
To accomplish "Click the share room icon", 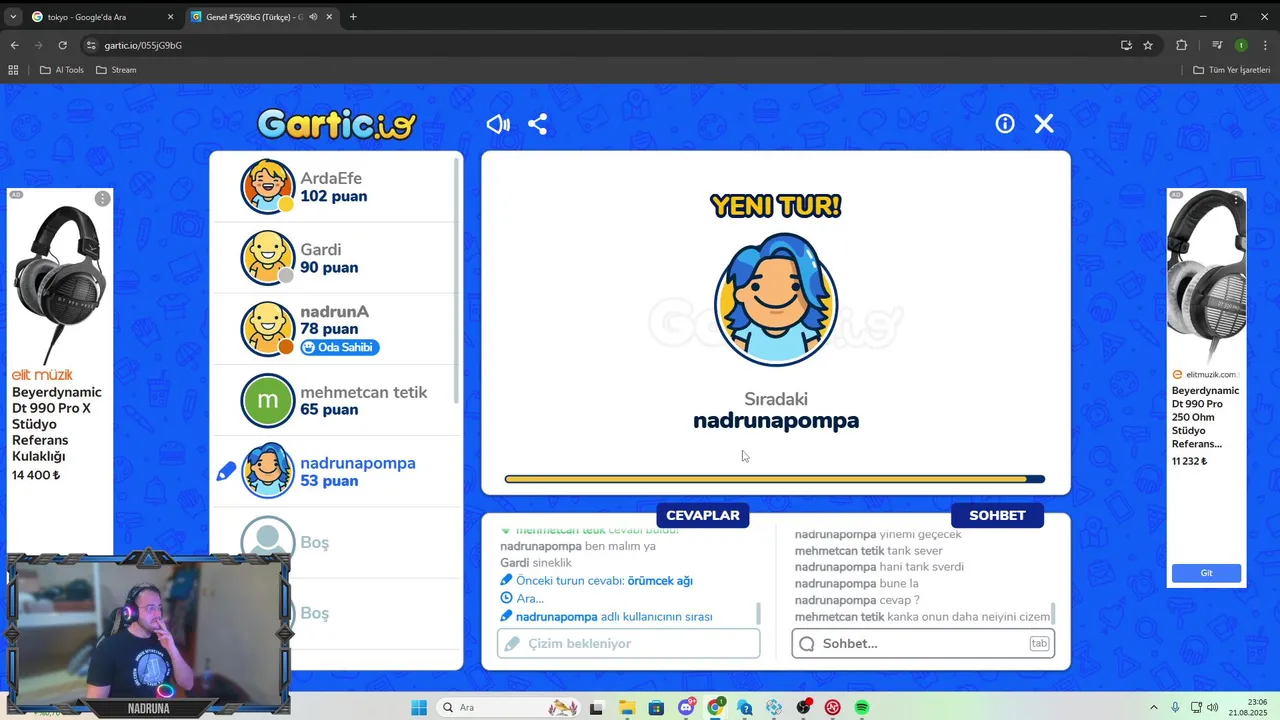I will (x=537, y=124).
